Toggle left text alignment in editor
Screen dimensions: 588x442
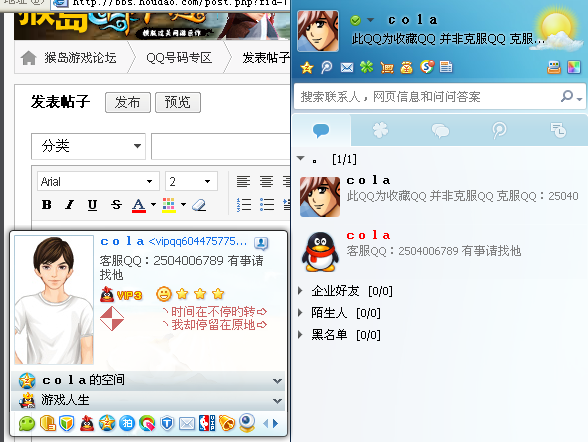point(243,181)
